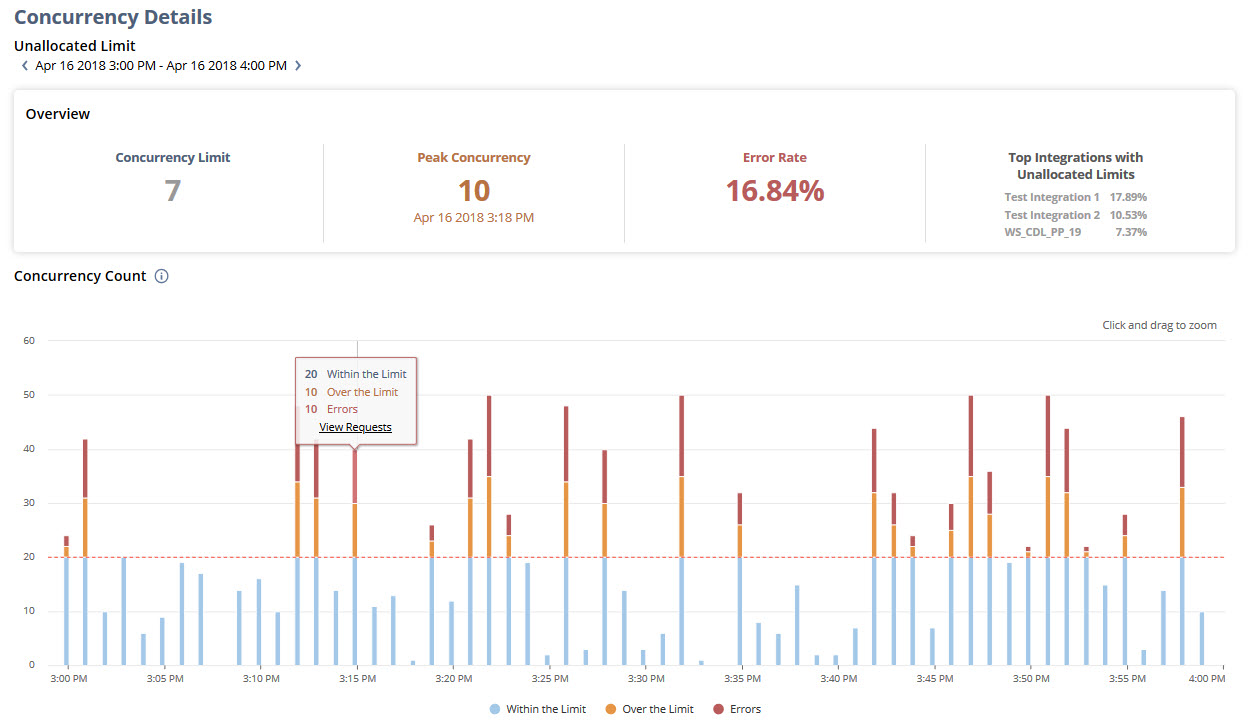Image resolution: width=1251 pixels, height=724 pixels.
Task: Click the 3:25 PM axis label
Action: click(x=549, y=679)
